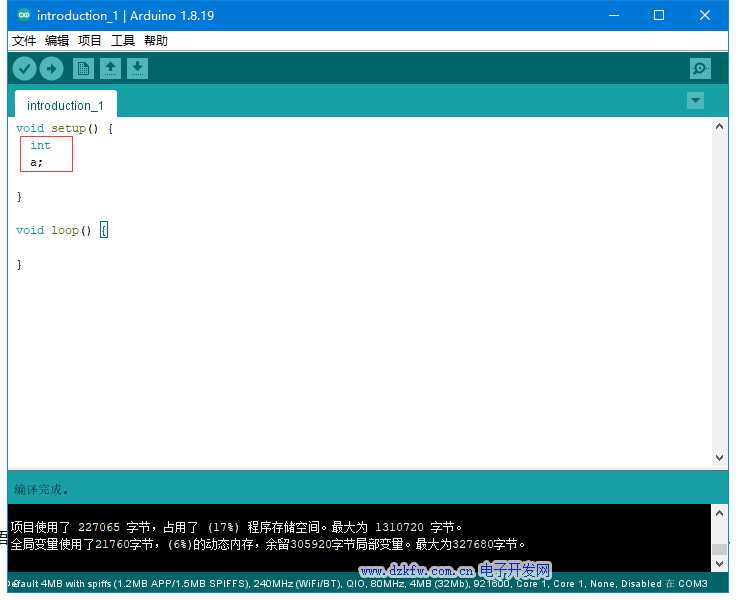
Task: Click editor scrollbar up arrow
Action: tap(719, 126)
